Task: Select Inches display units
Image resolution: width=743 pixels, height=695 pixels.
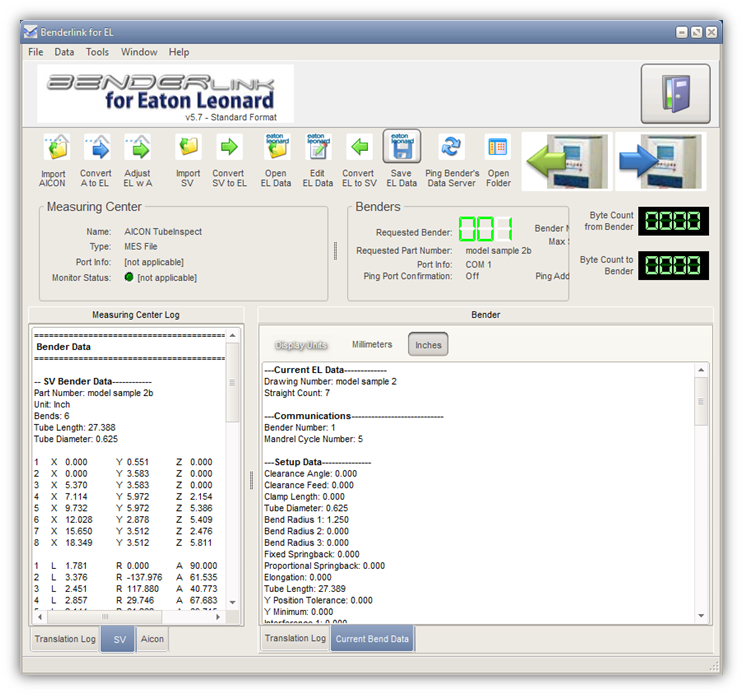Action: [428, 344]
